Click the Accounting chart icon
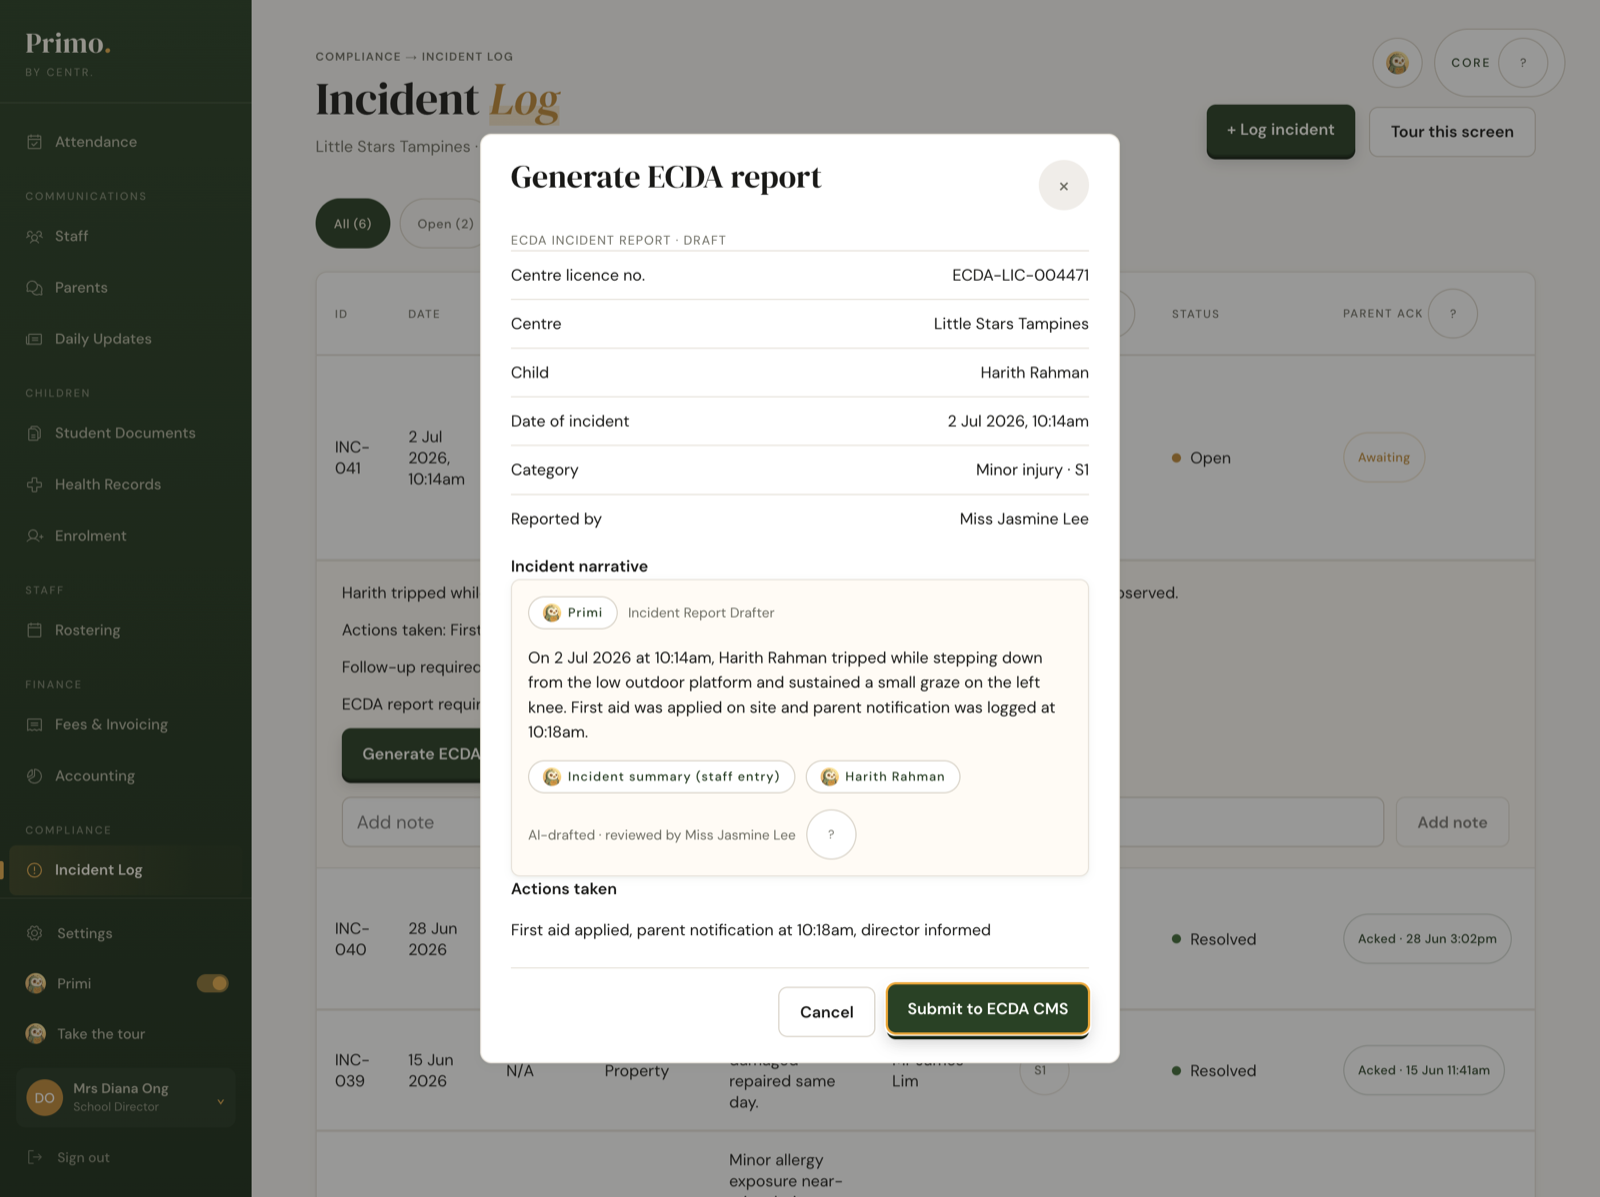Viewport: 1600px width, 1197px height. coord(34,776)
